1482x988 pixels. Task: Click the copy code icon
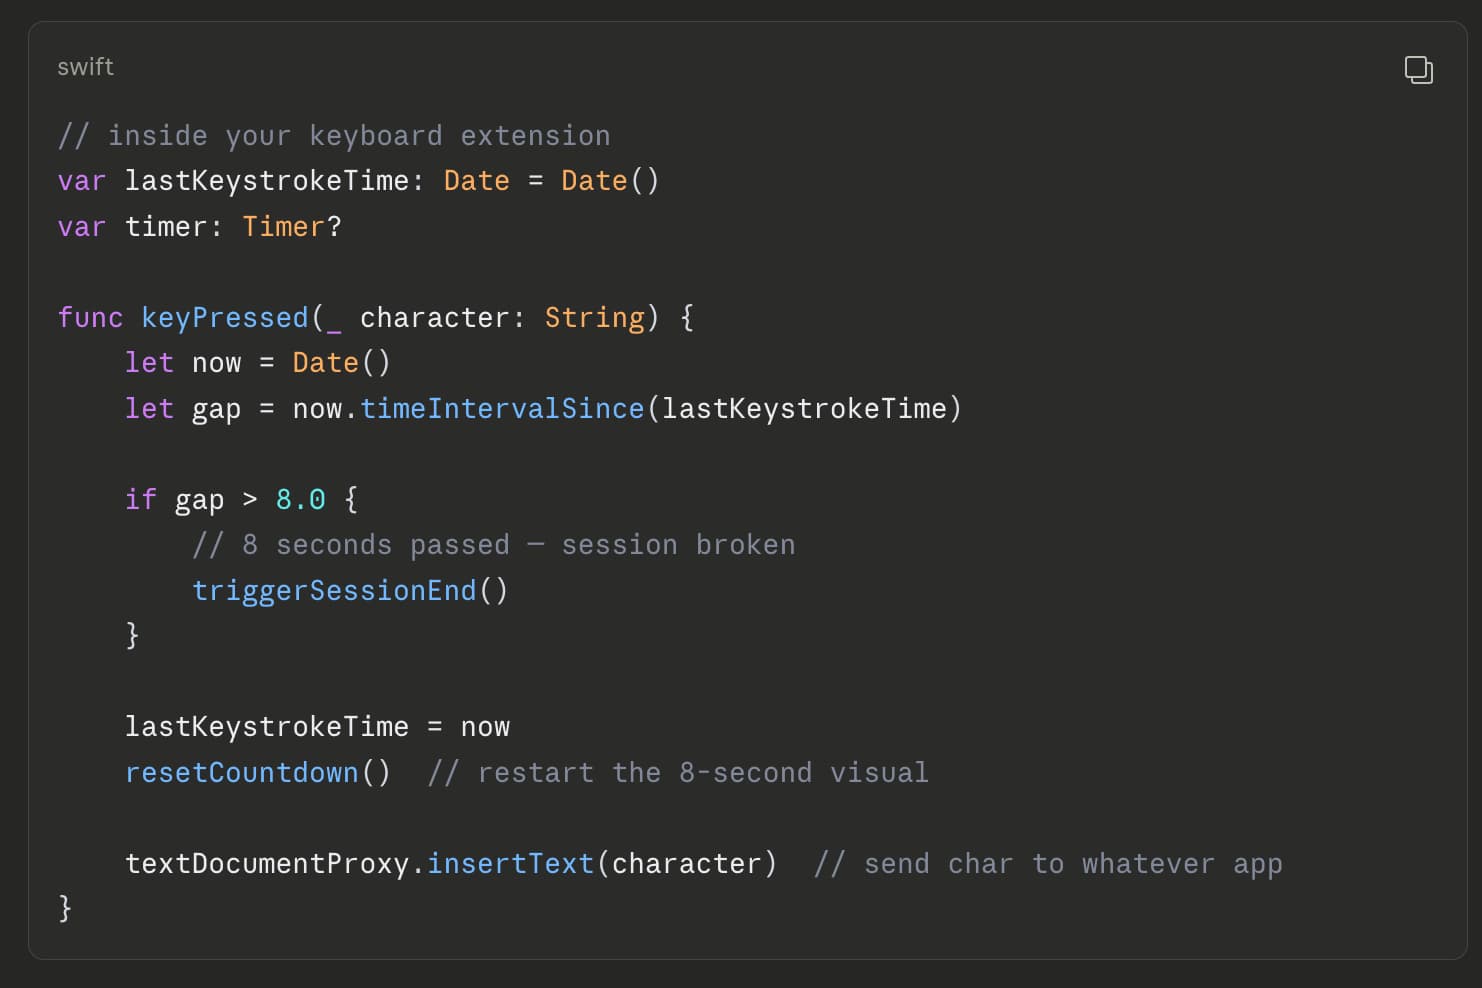click(1419, 70)
